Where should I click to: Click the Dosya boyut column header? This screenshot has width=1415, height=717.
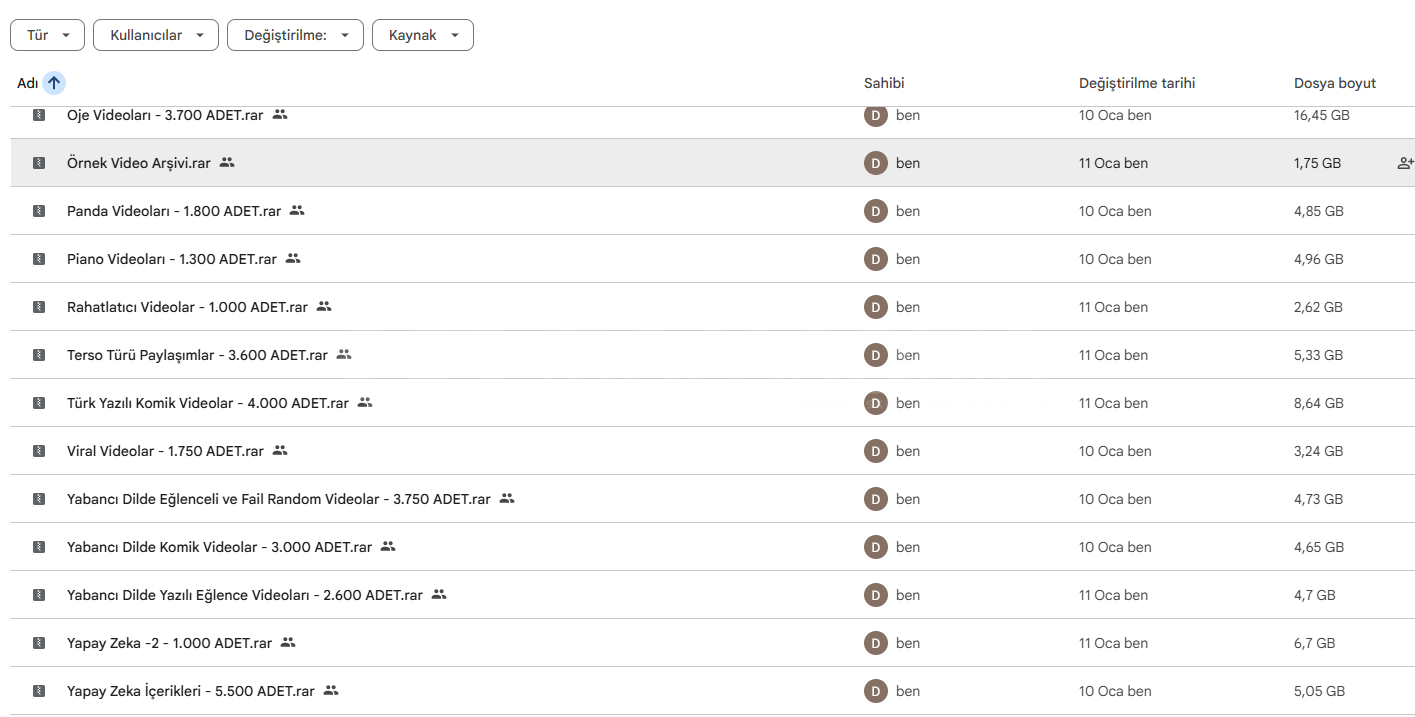(1334, 83)
